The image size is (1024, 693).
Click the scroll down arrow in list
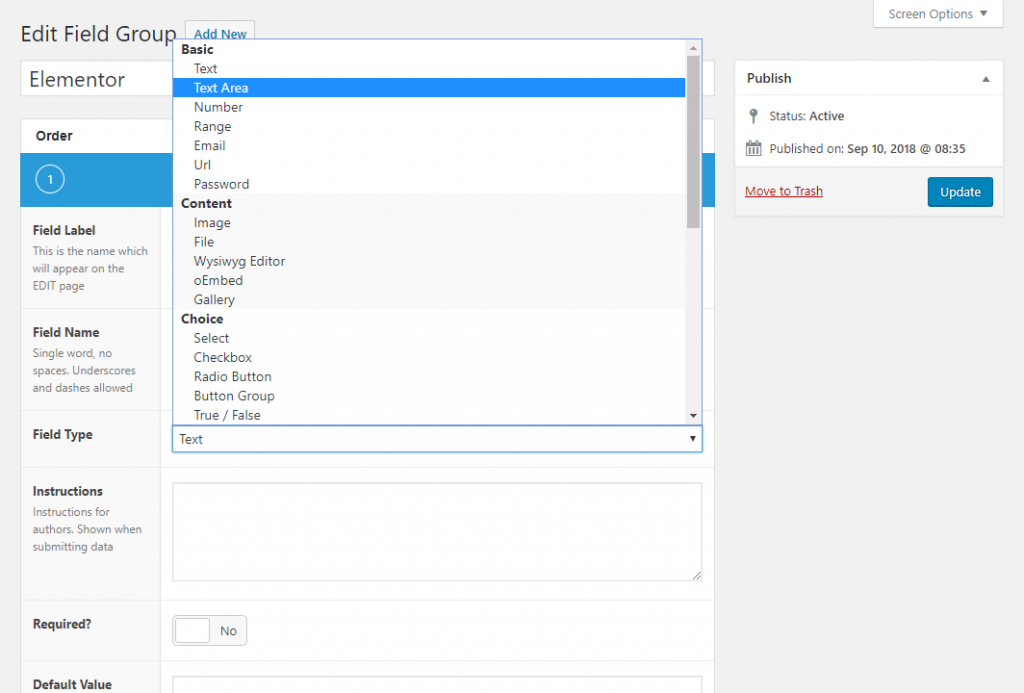coord(693,415)
